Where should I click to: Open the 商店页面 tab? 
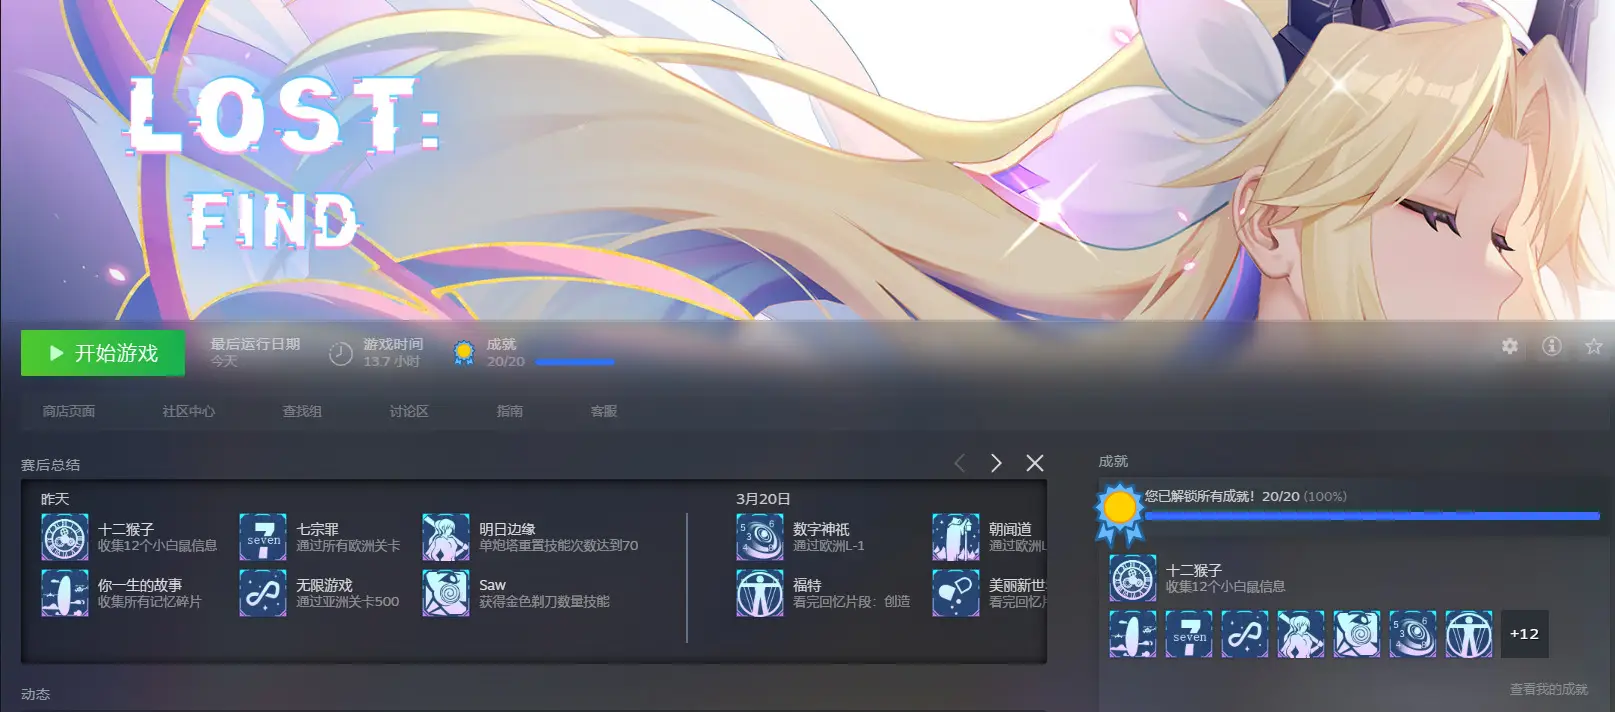click(x=69, y=411)
